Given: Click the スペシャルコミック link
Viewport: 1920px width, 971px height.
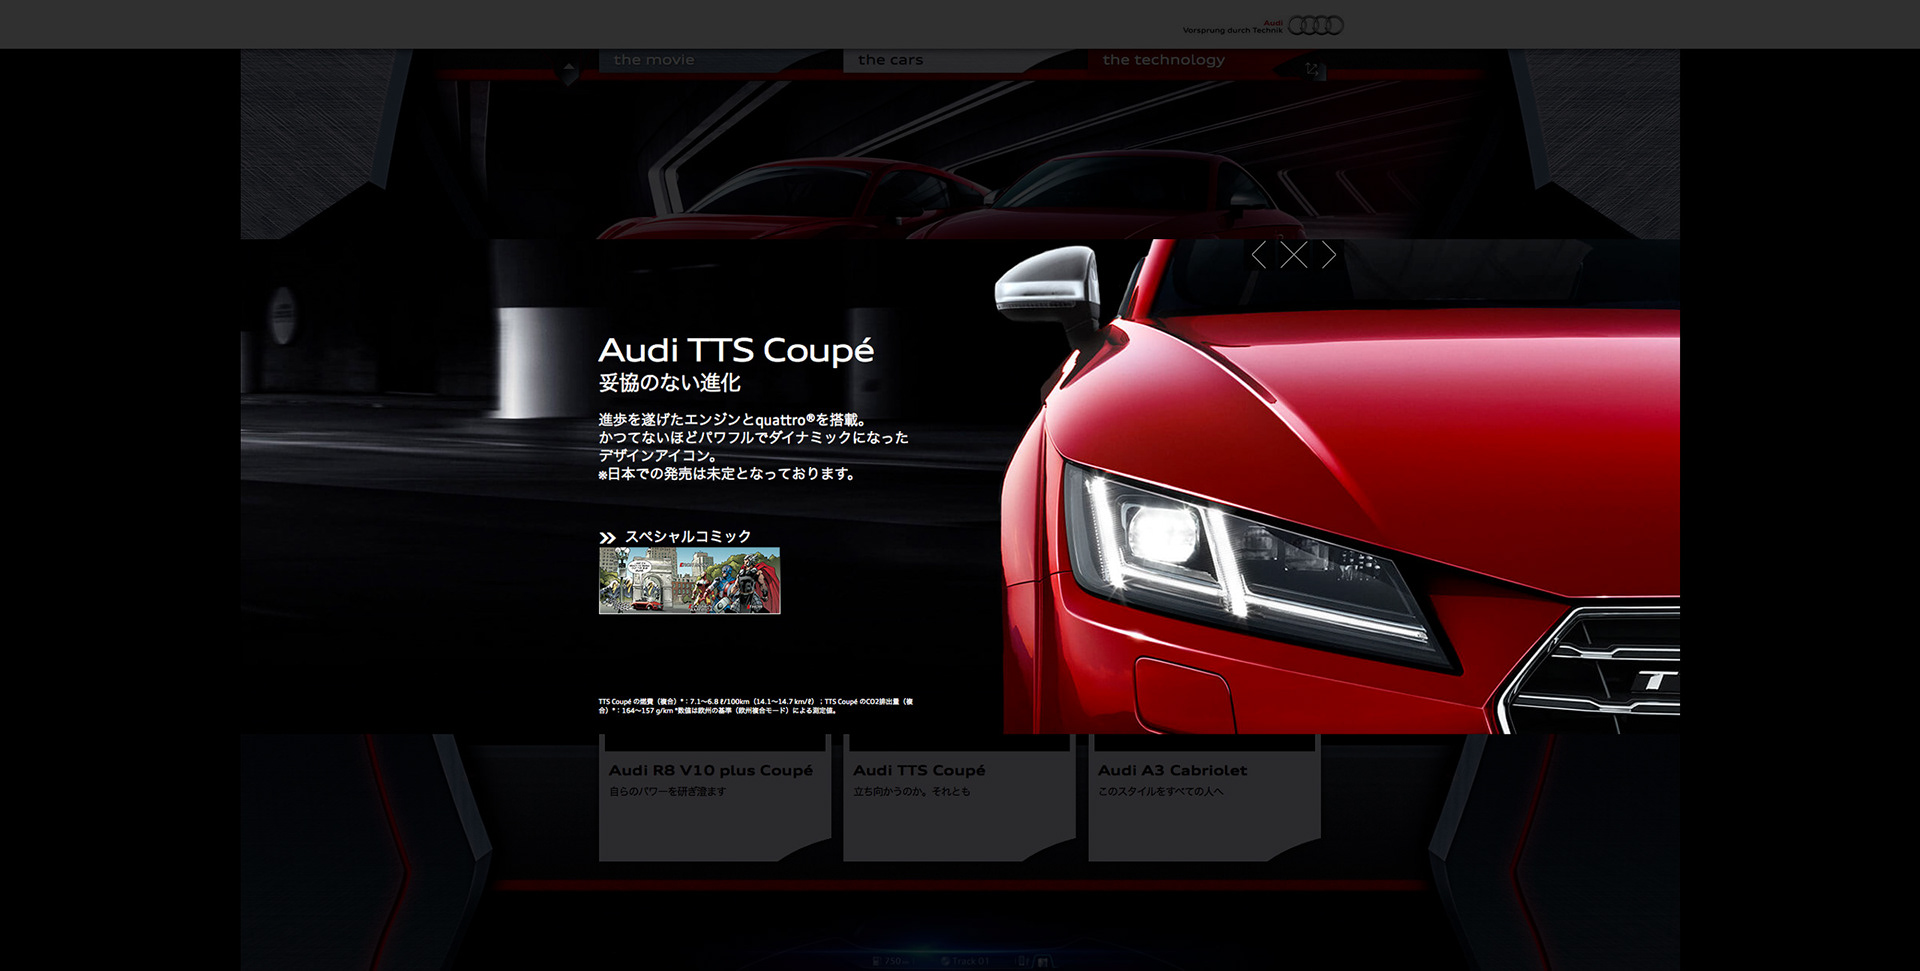Looking at the screenshot, I should coord(688,536).
